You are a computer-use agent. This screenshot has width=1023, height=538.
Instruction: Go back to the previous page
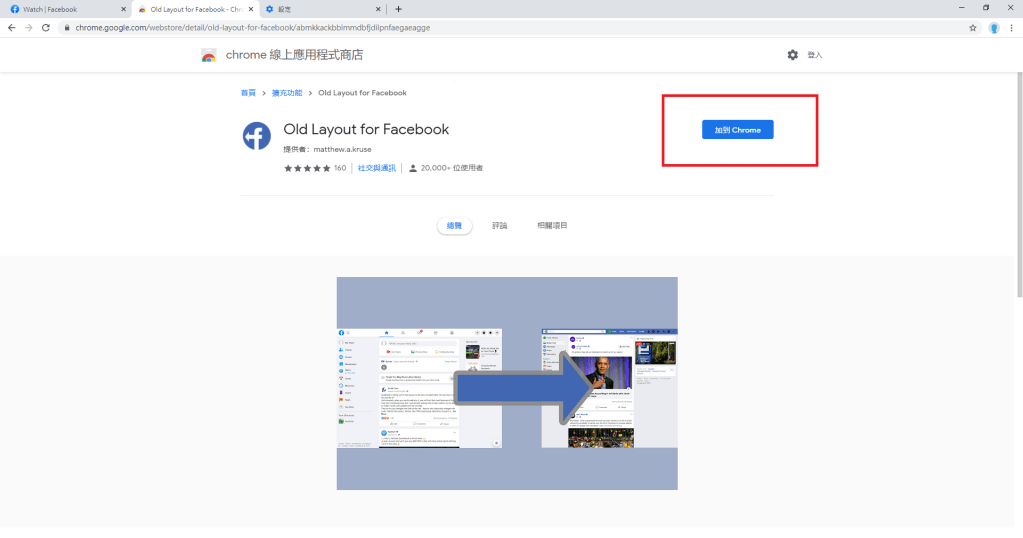[x=11, y=28]
